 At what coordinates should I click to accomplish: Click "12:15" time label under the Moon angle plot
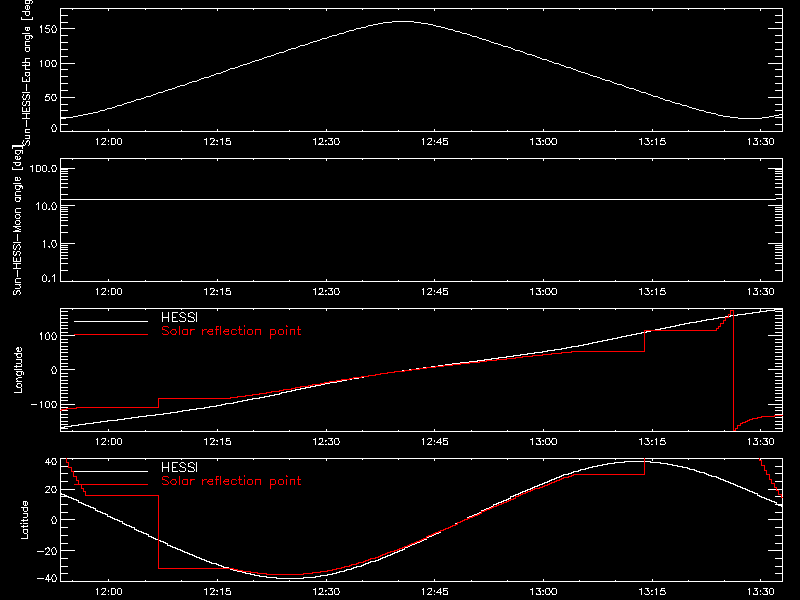coord(217,292)
